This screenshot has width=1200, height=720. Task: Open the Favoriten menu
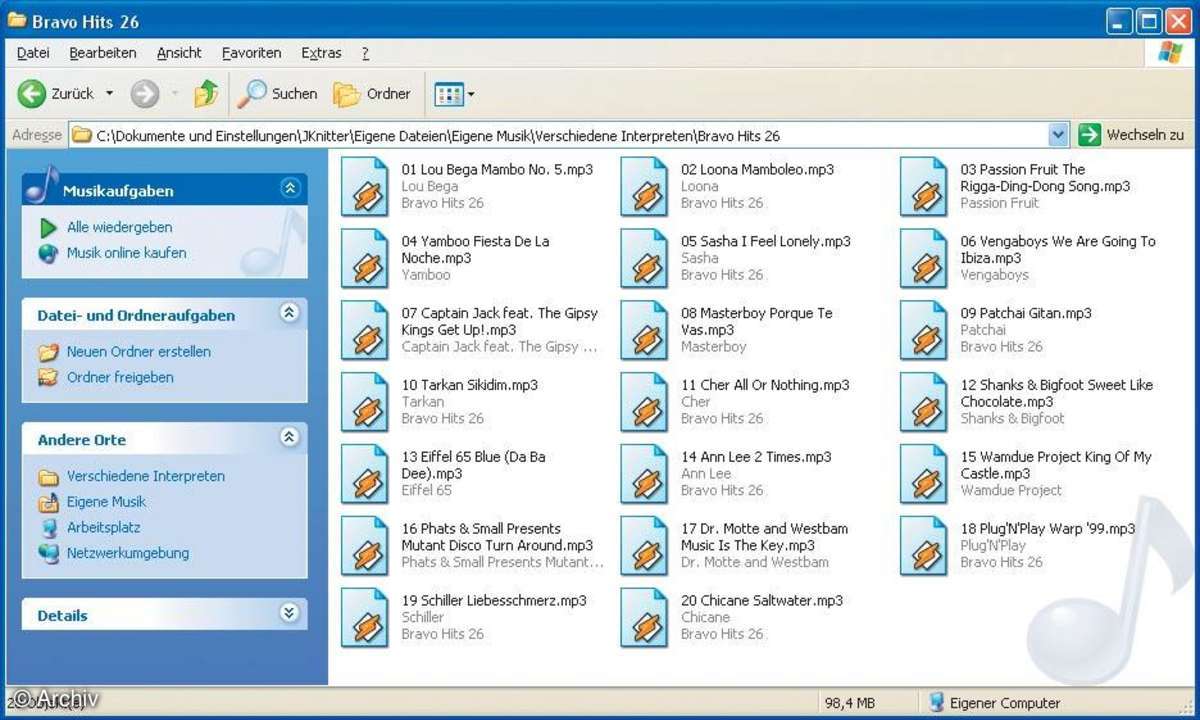tap(251, 53)
